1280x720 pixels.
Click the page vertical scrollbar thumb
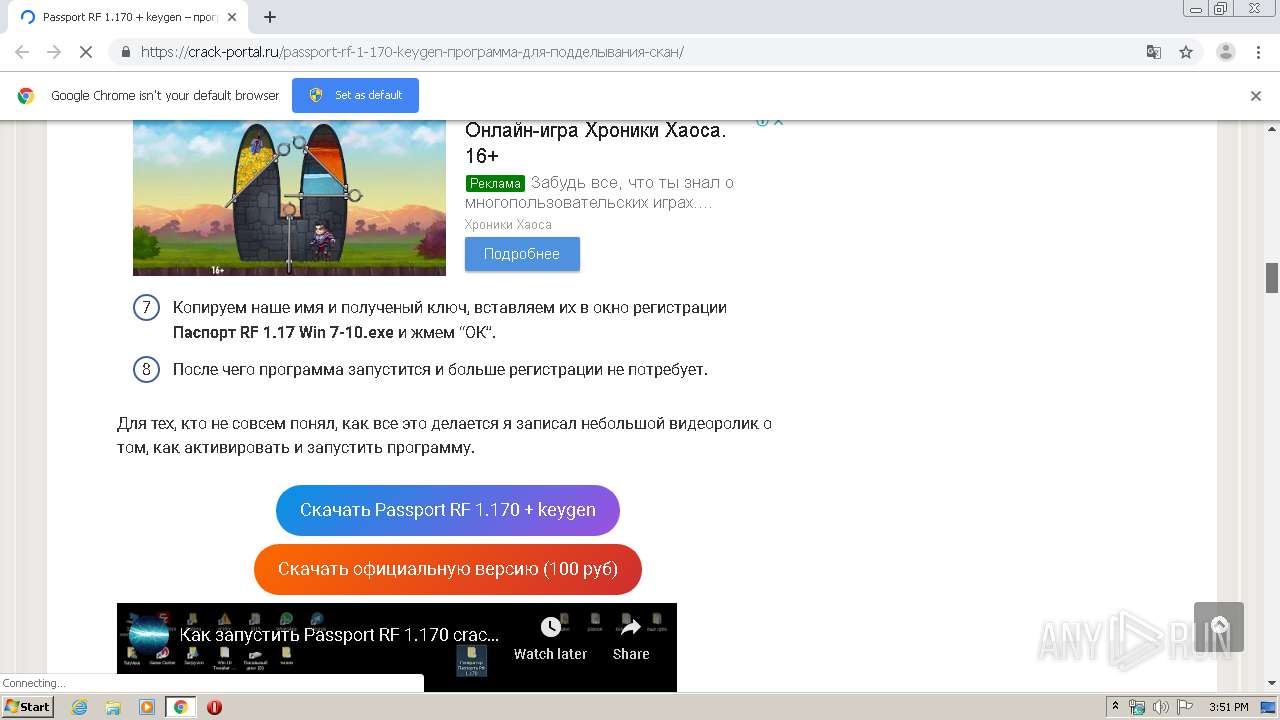tap(1272, 278)
